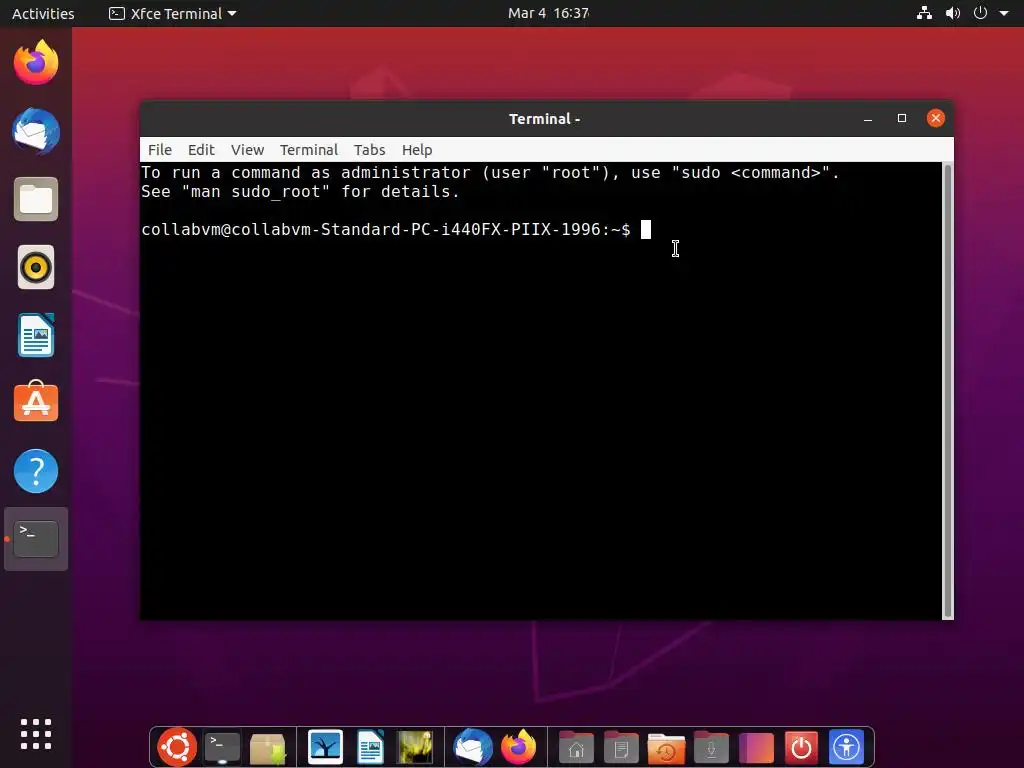Launch Thunderbird Mail from the left dock
This screenshot has width=1024, height=768.
[x=36, y=131]
